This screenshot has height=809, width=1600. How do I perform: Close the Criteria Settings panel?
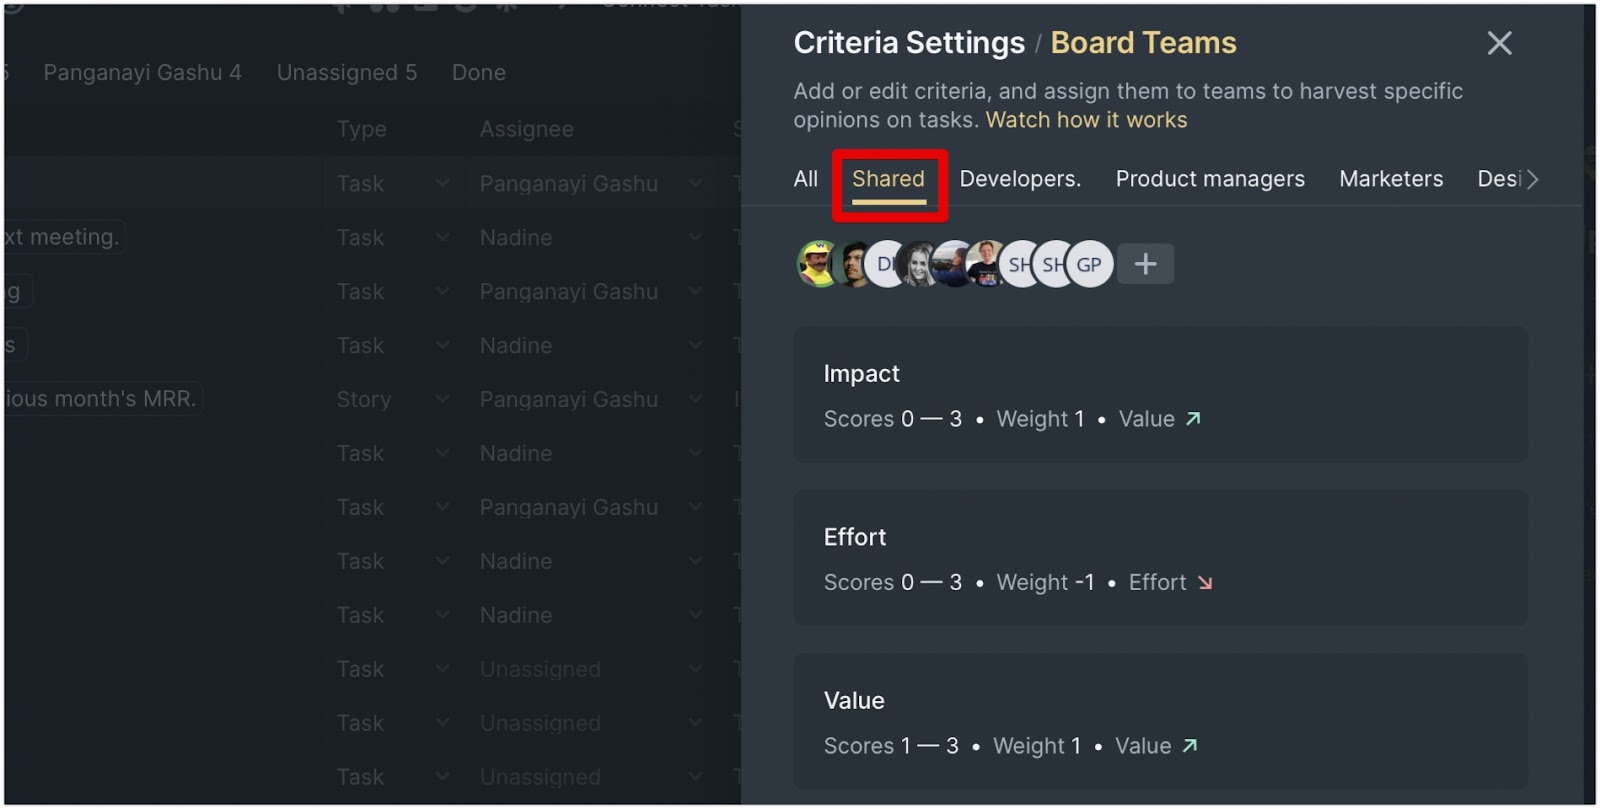coord(1499,43)
